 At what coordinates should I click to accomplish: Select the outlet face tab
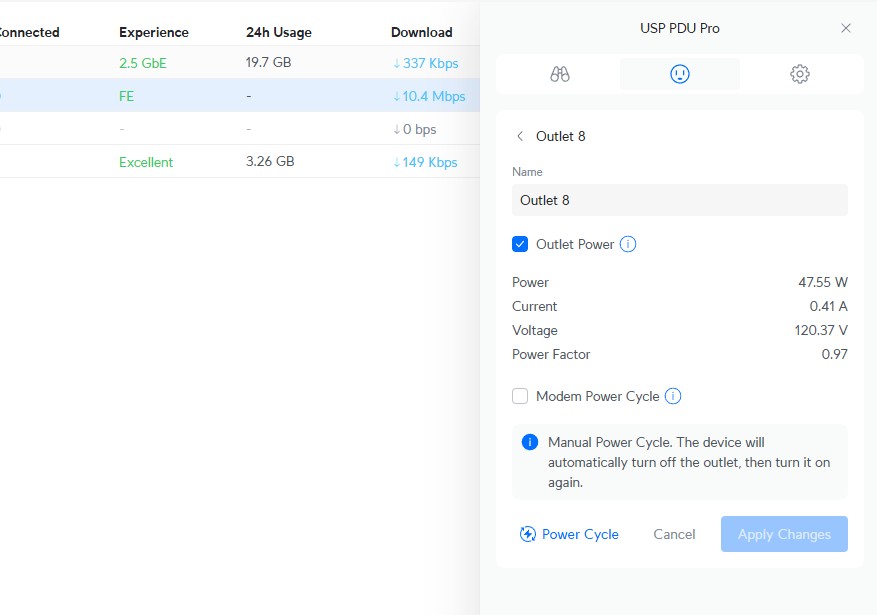[680, 74]
